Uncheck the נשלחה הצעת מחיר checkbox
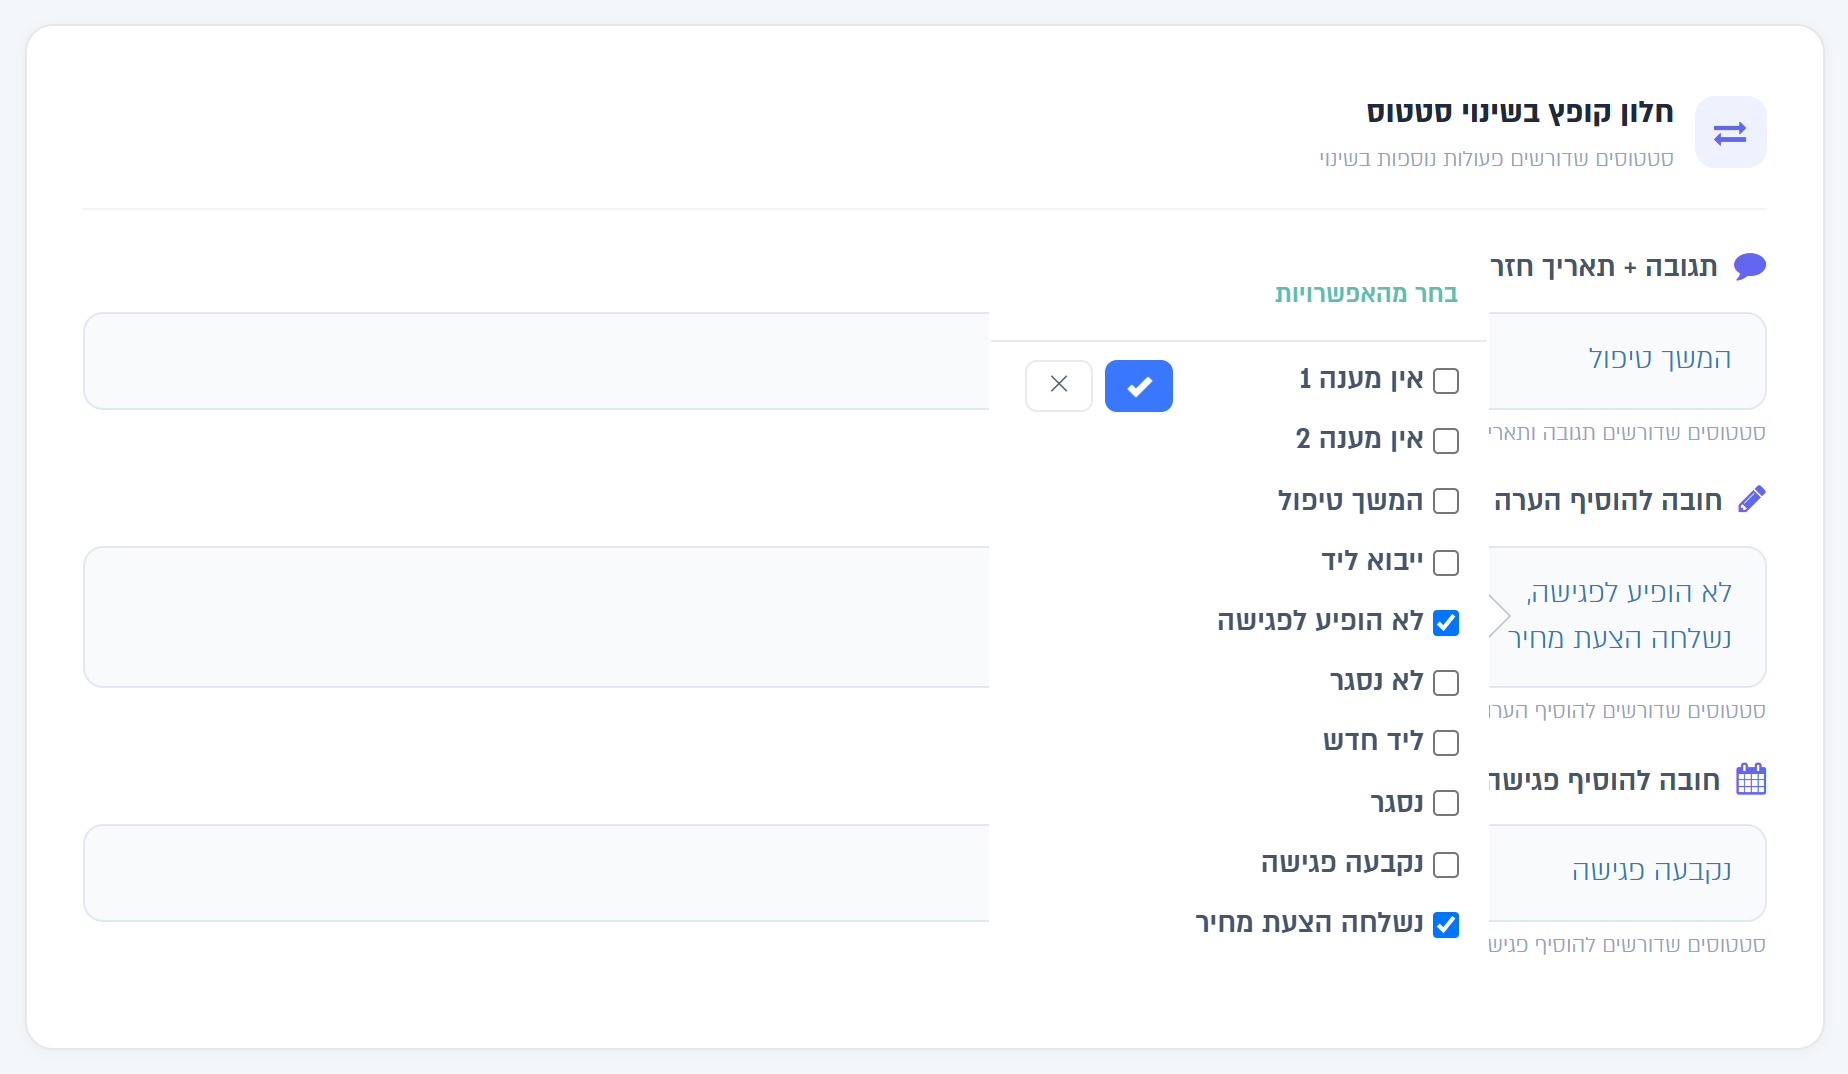The image size is (1848, 1074). (1446, 924)
